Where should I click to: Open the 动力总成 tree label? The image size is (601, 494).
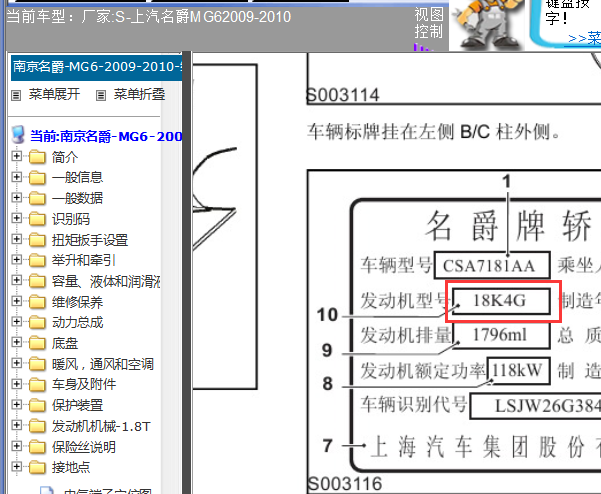click(x=77, y=322)
